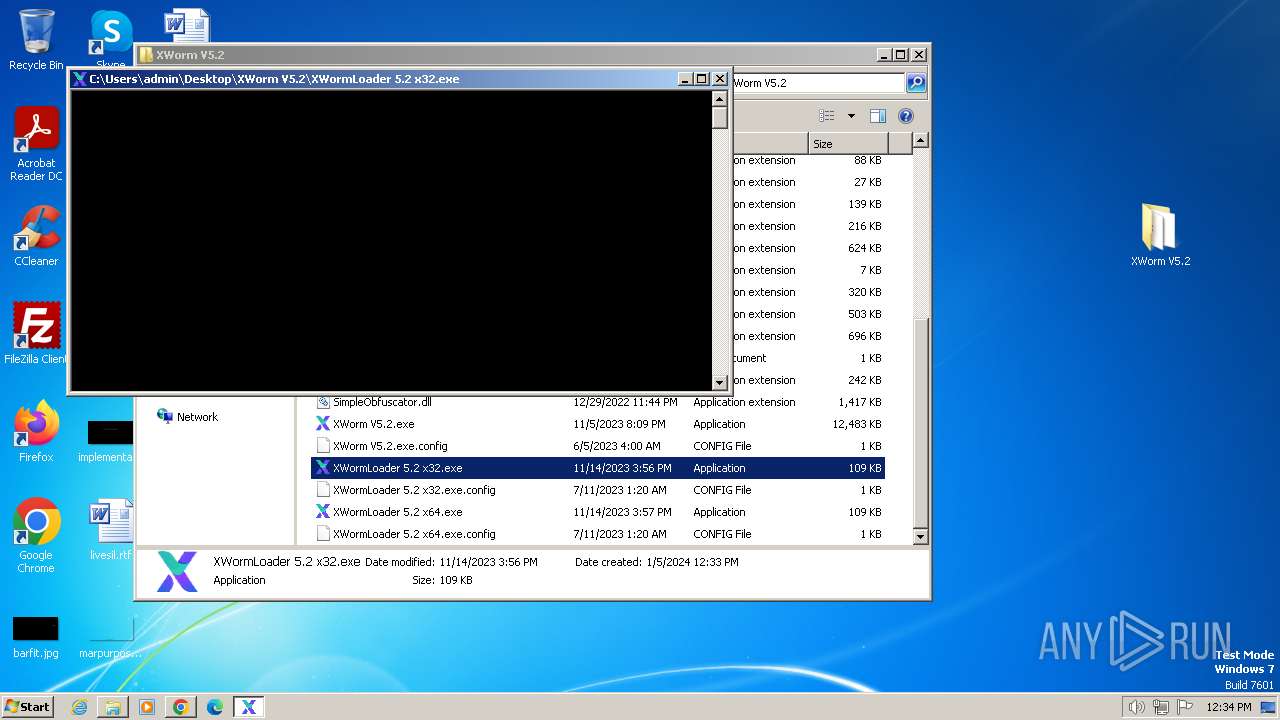Click the Explorer search button

915,83
